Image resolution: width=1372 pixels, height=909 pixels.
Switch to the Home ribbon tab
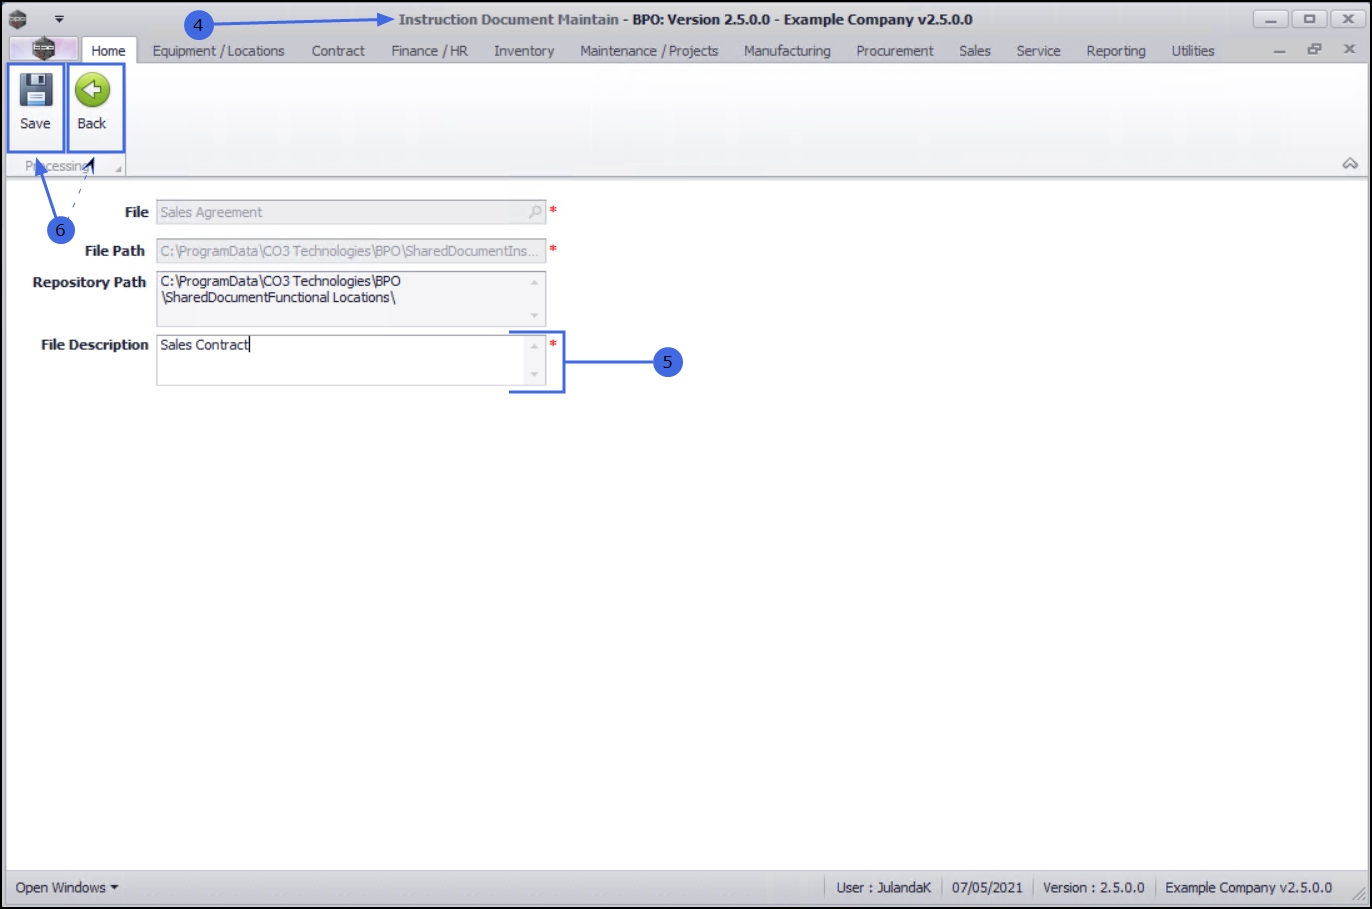tap(108, 51)
